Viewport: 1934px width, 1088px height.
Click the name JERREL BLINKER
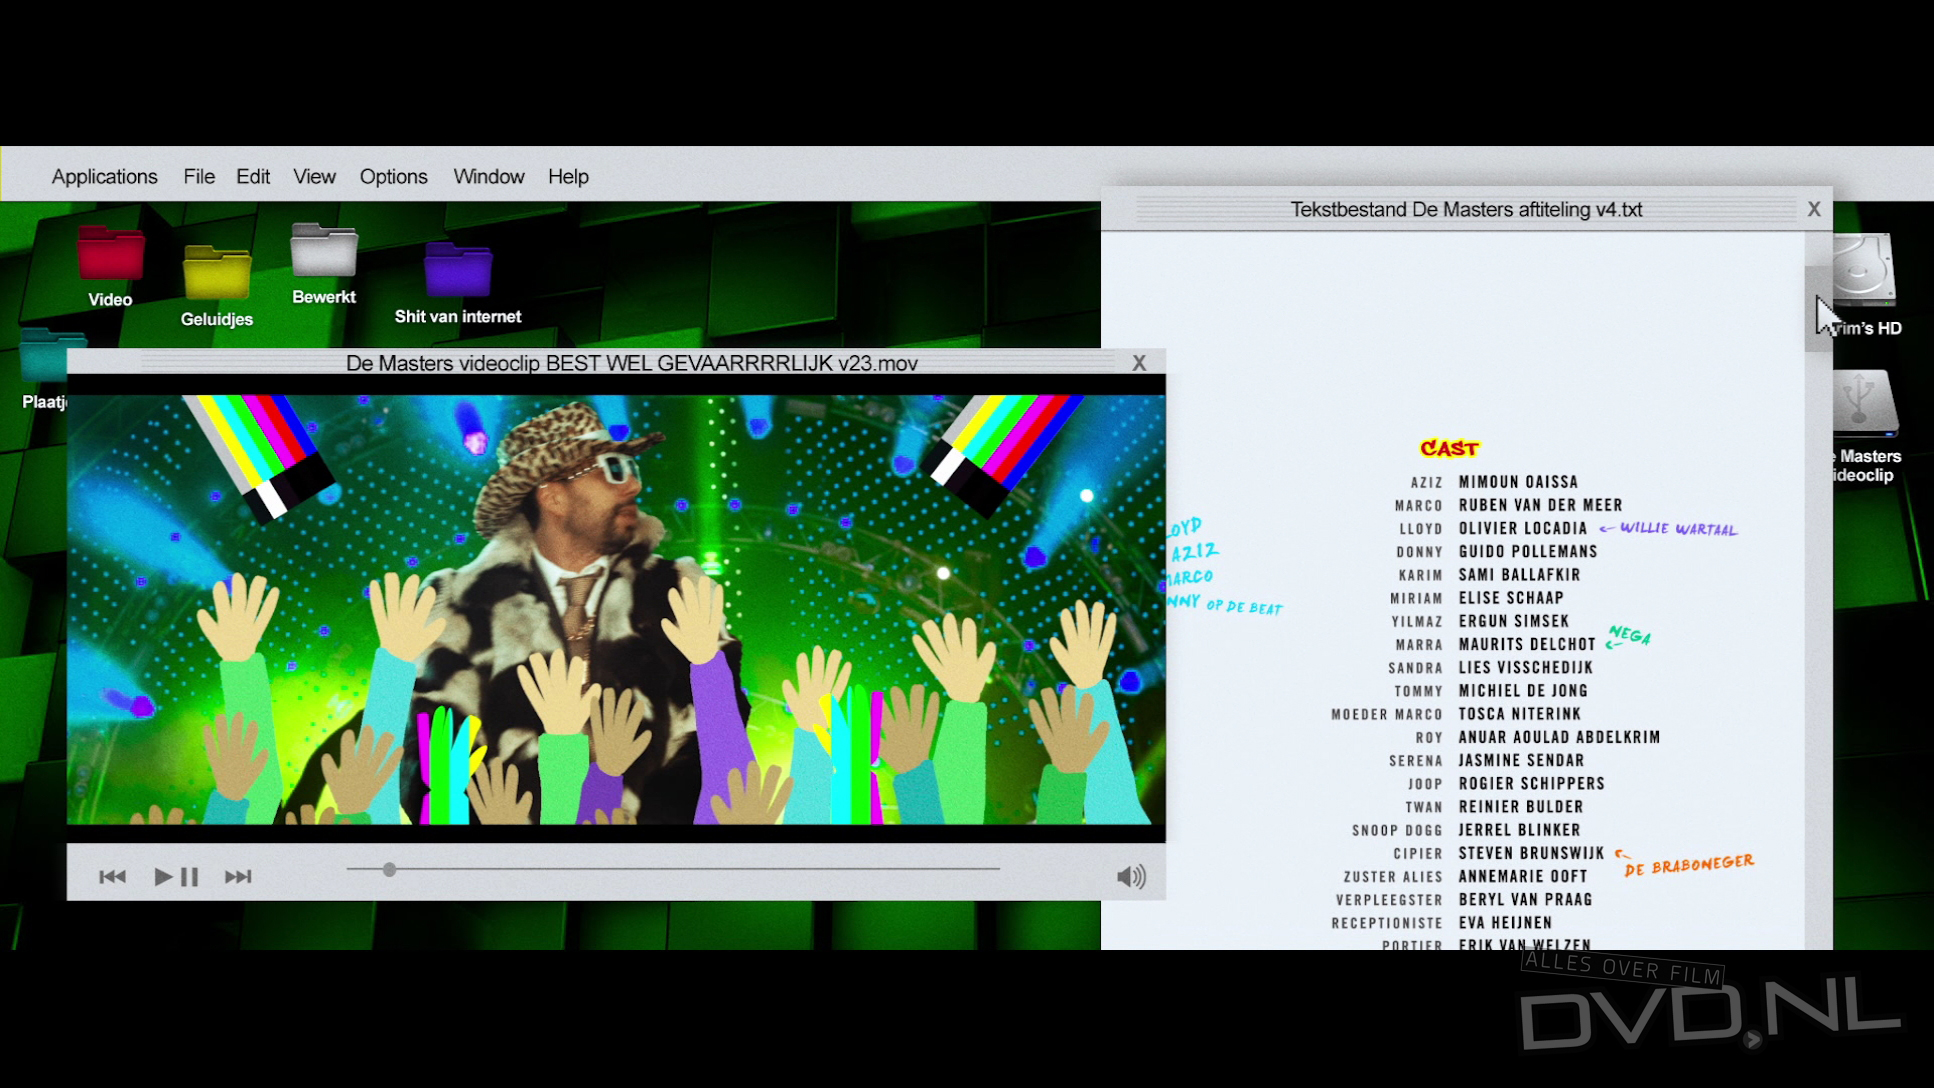1519,830
